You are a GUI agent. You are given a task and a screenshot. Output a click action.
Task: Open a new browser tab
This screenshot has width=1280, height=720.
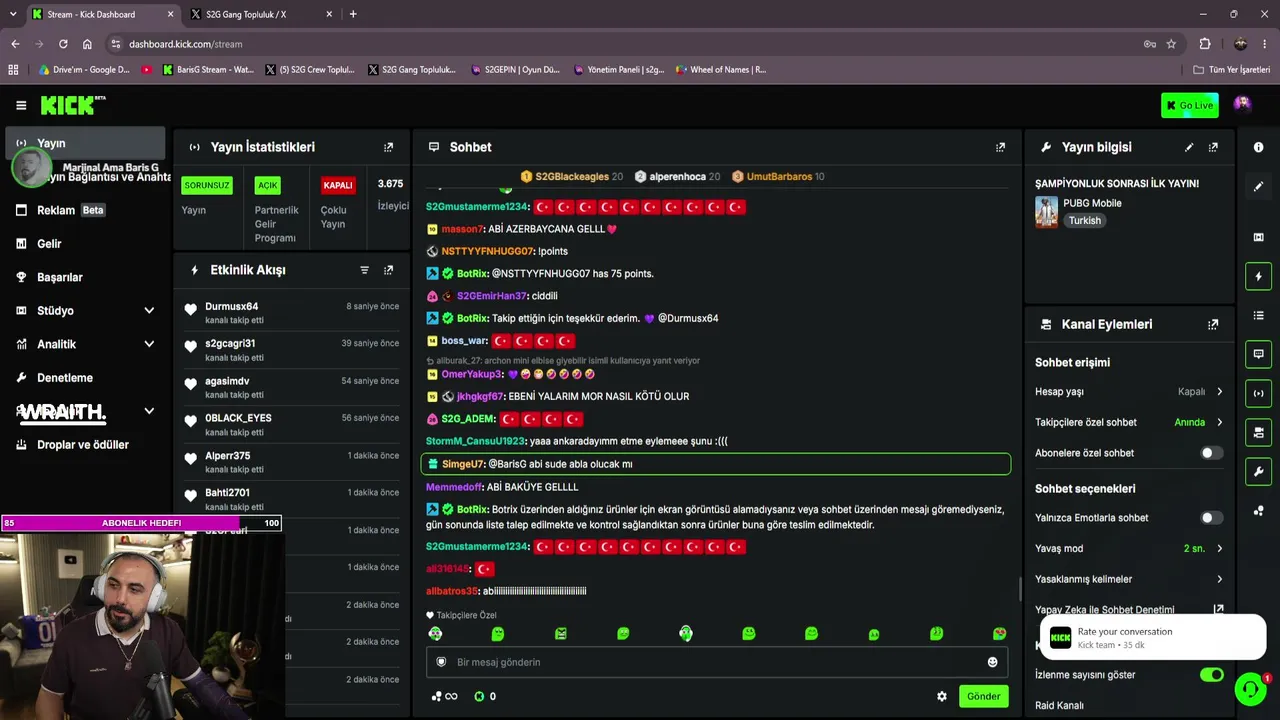pyautogui.click(x=353, y=14)
